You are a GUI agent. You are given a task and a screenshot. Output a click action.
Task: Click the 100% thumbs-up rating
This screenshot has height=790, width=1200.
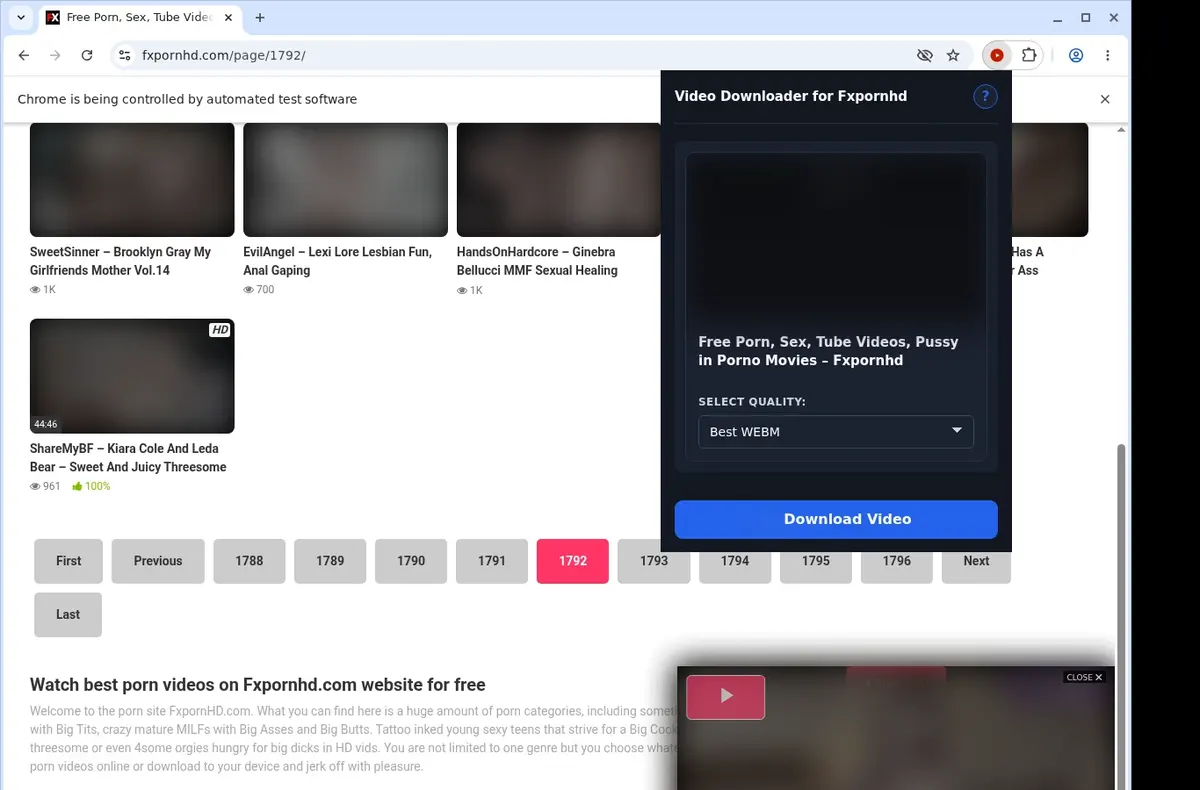(x=91, y=486)
